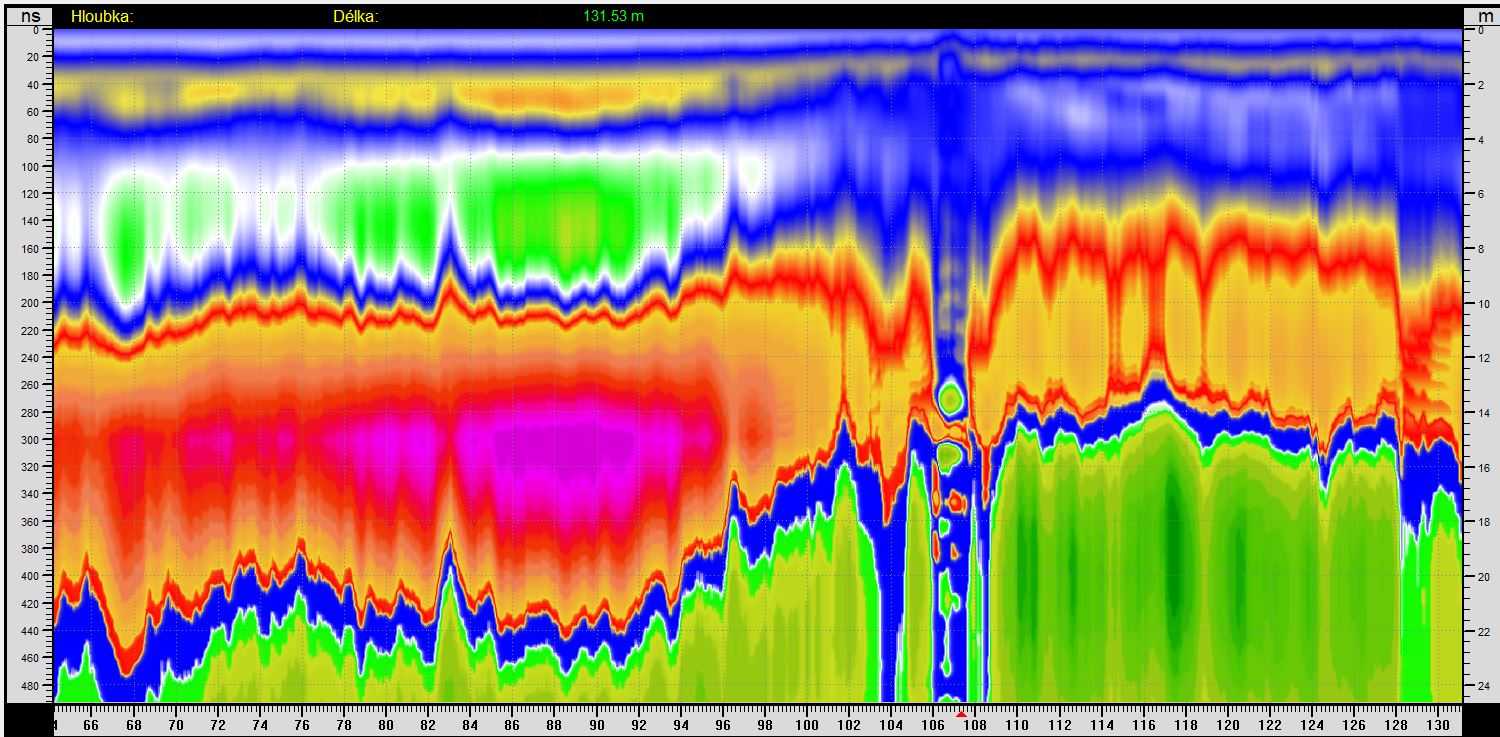1500x737 pixels.
Task: Click the green 131.53 m length value
Action: [614, 16]
